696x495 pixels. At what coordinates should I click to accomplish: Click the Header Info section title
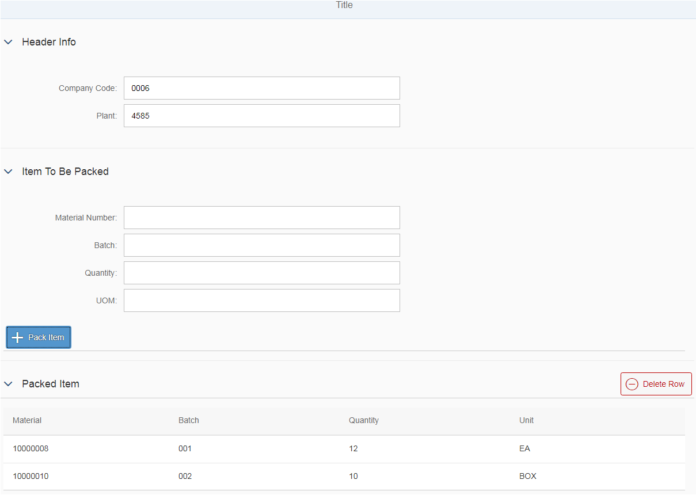(49, 42)
